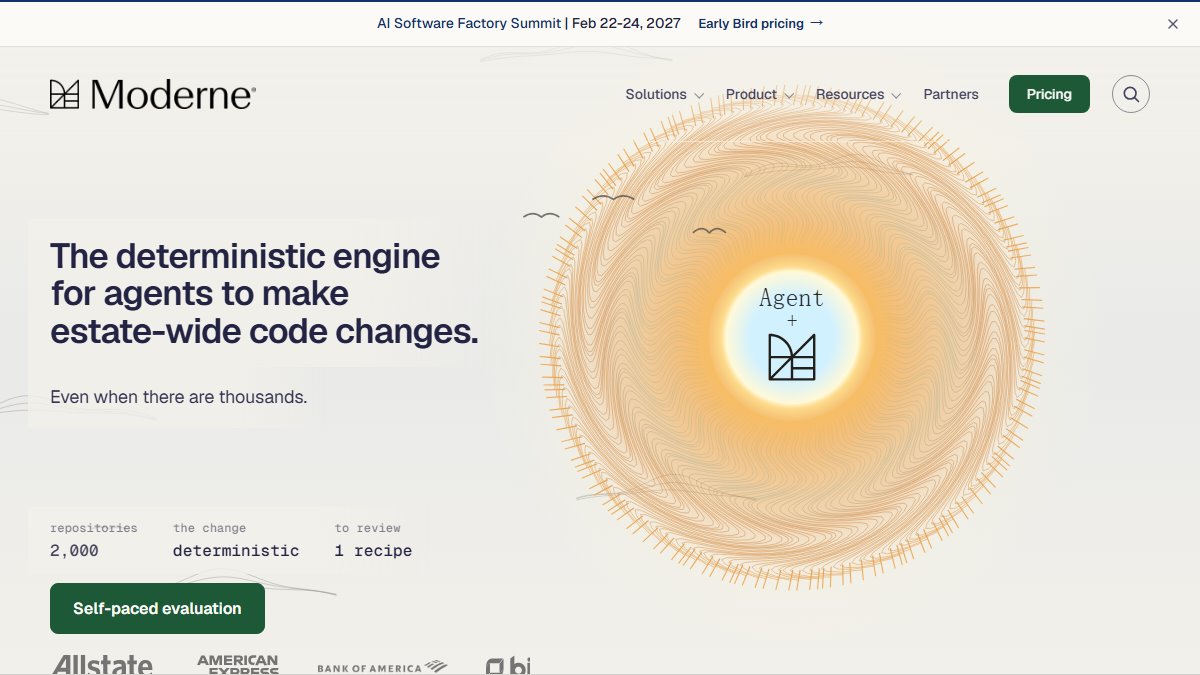Click the "2,000" repositories value

coord(74,551)
